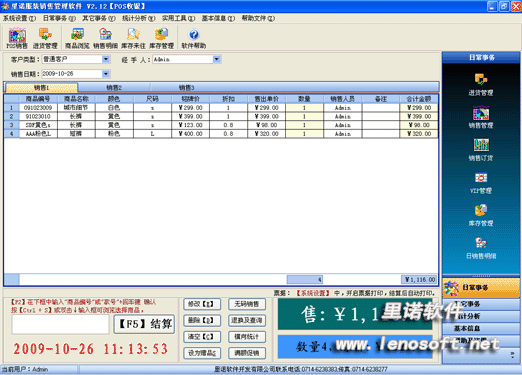Click the ¥400.00 list price cell

point(190,134)
